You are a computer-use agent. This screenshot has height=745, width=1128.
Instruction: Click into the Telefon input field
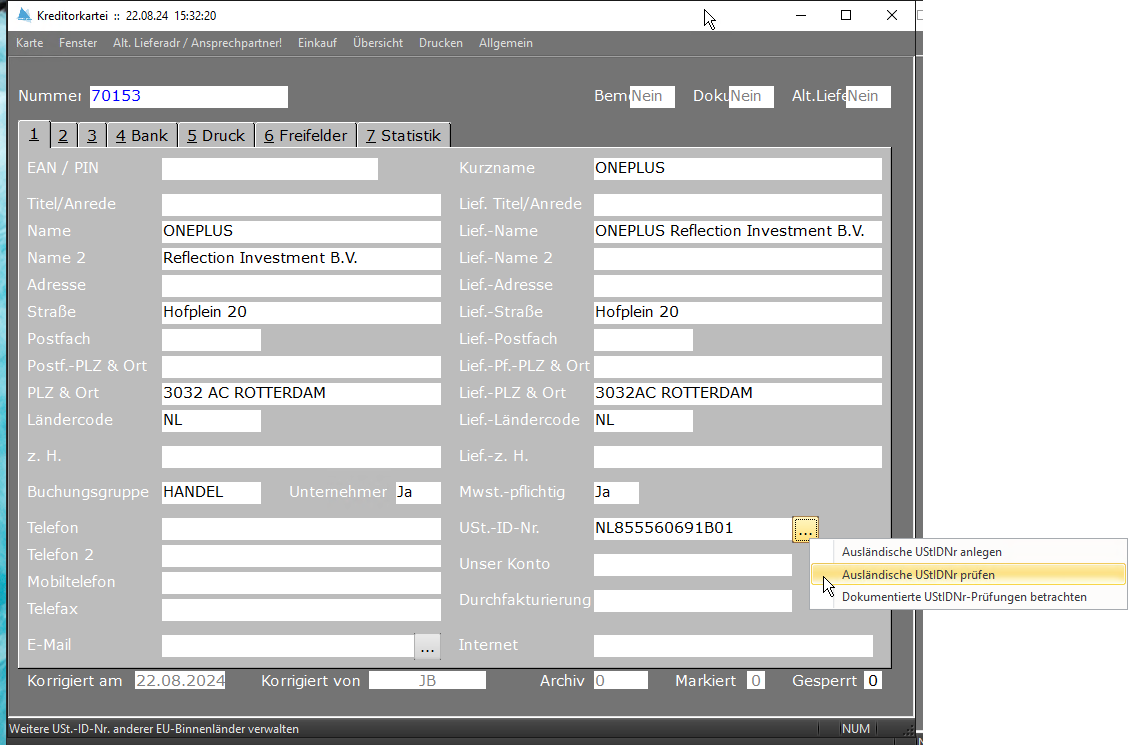tap(300, 528)
